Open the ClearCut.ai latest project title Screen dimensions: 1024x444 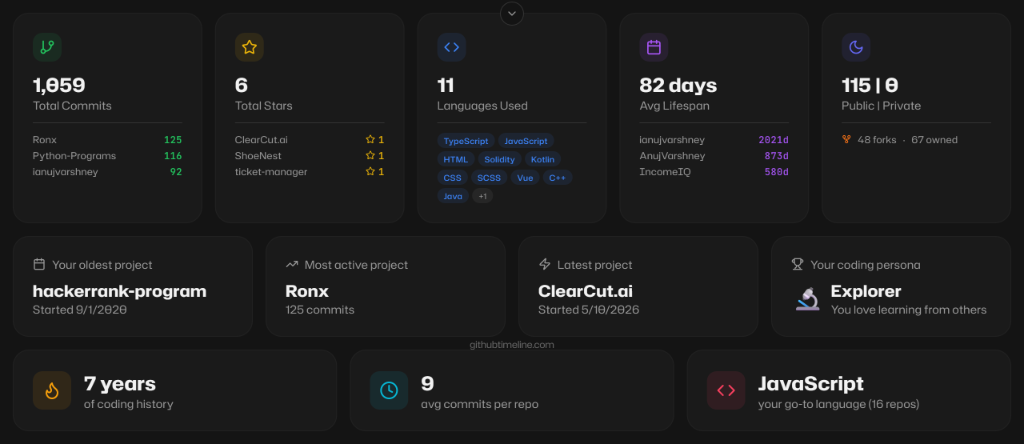click(x=585, y=291)
